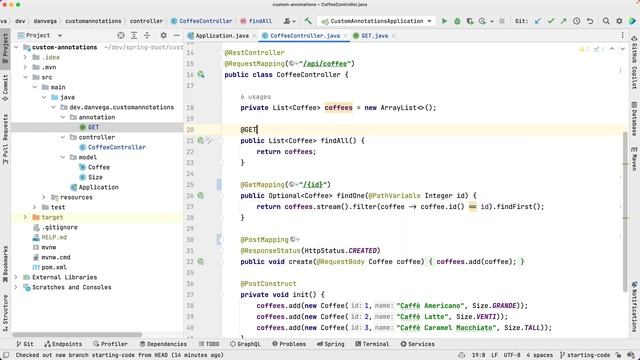The image size is (640, 360).
Task: Open run configuration CustomAnnotationsApplication dropdown
Action: 377,21
